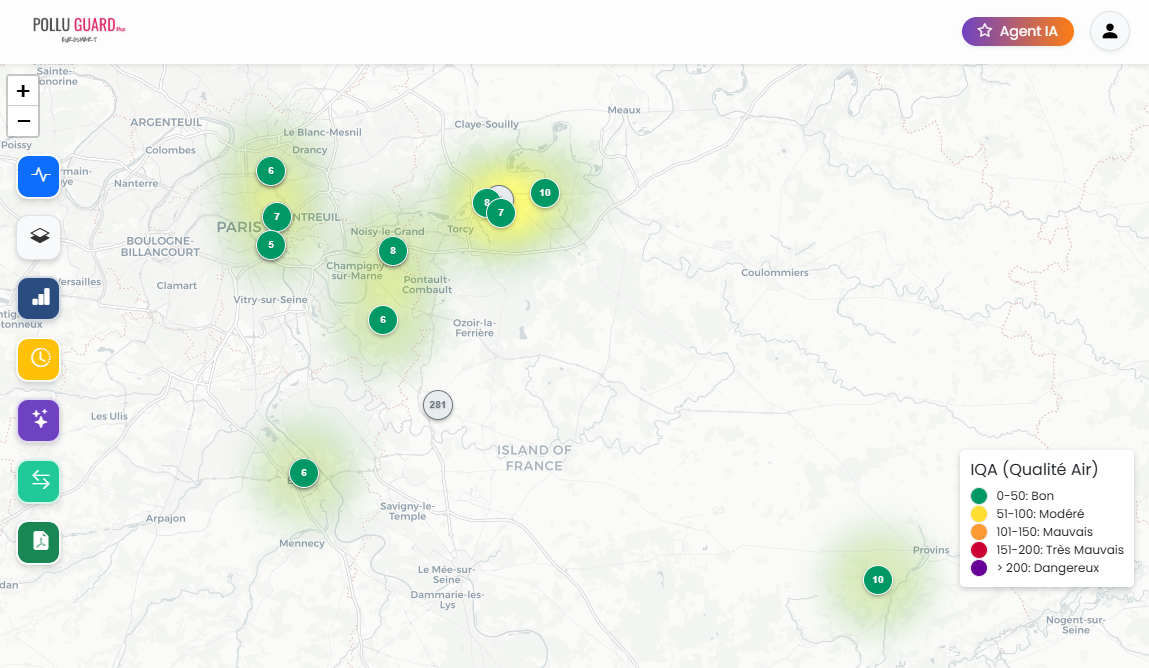The width and height of the screenshot is (1149, 668).
Task: Open the map layers selector icon
Action: [x=38, y=237]
